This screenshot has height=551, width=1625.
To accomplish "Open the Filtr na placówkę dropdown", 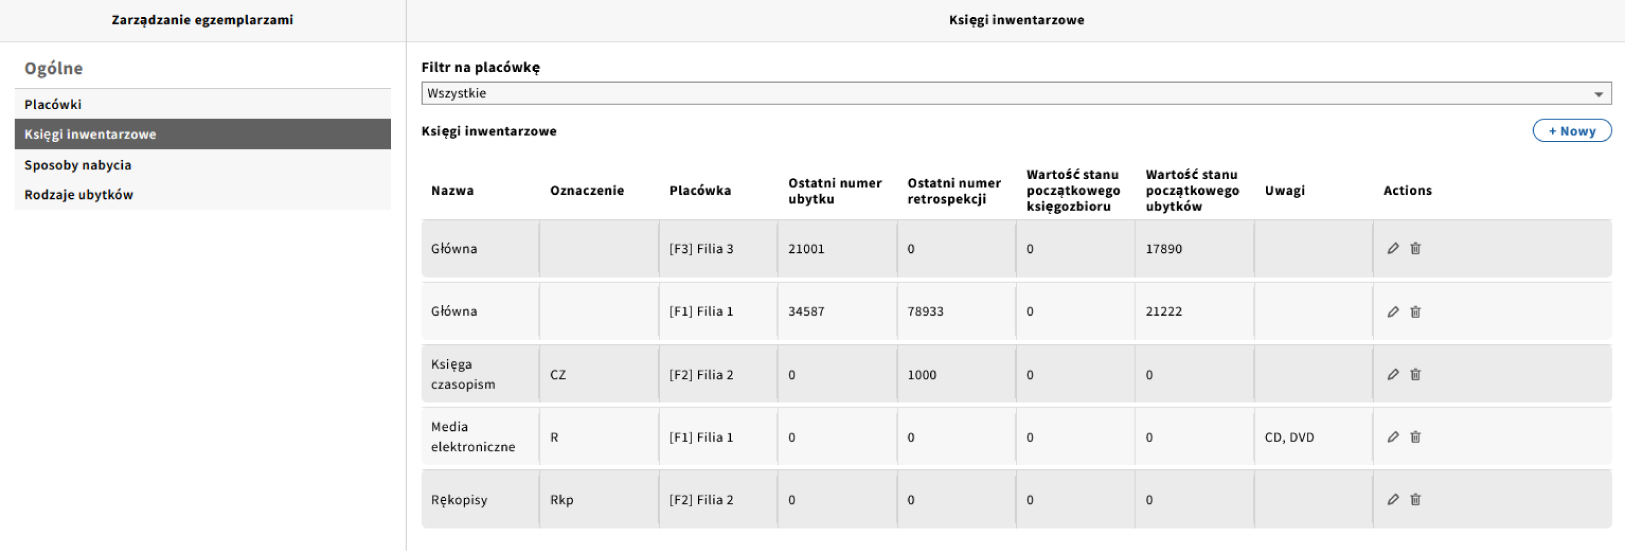I will point(1016,94).
